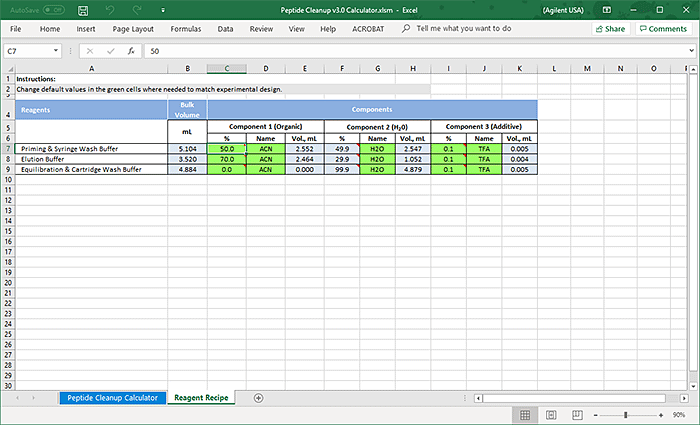This screenshot has height=425, width=700.
Task: Click the Insert Function fx icon
Action: click(130, 50)
